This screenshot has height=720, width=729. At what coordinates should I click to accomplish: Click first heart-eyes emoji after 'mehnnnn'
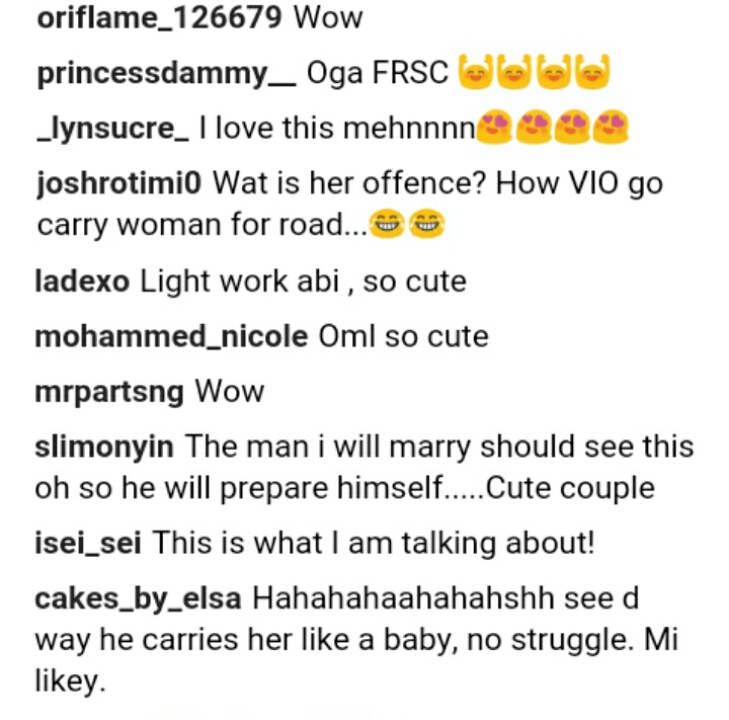[493, 129]
